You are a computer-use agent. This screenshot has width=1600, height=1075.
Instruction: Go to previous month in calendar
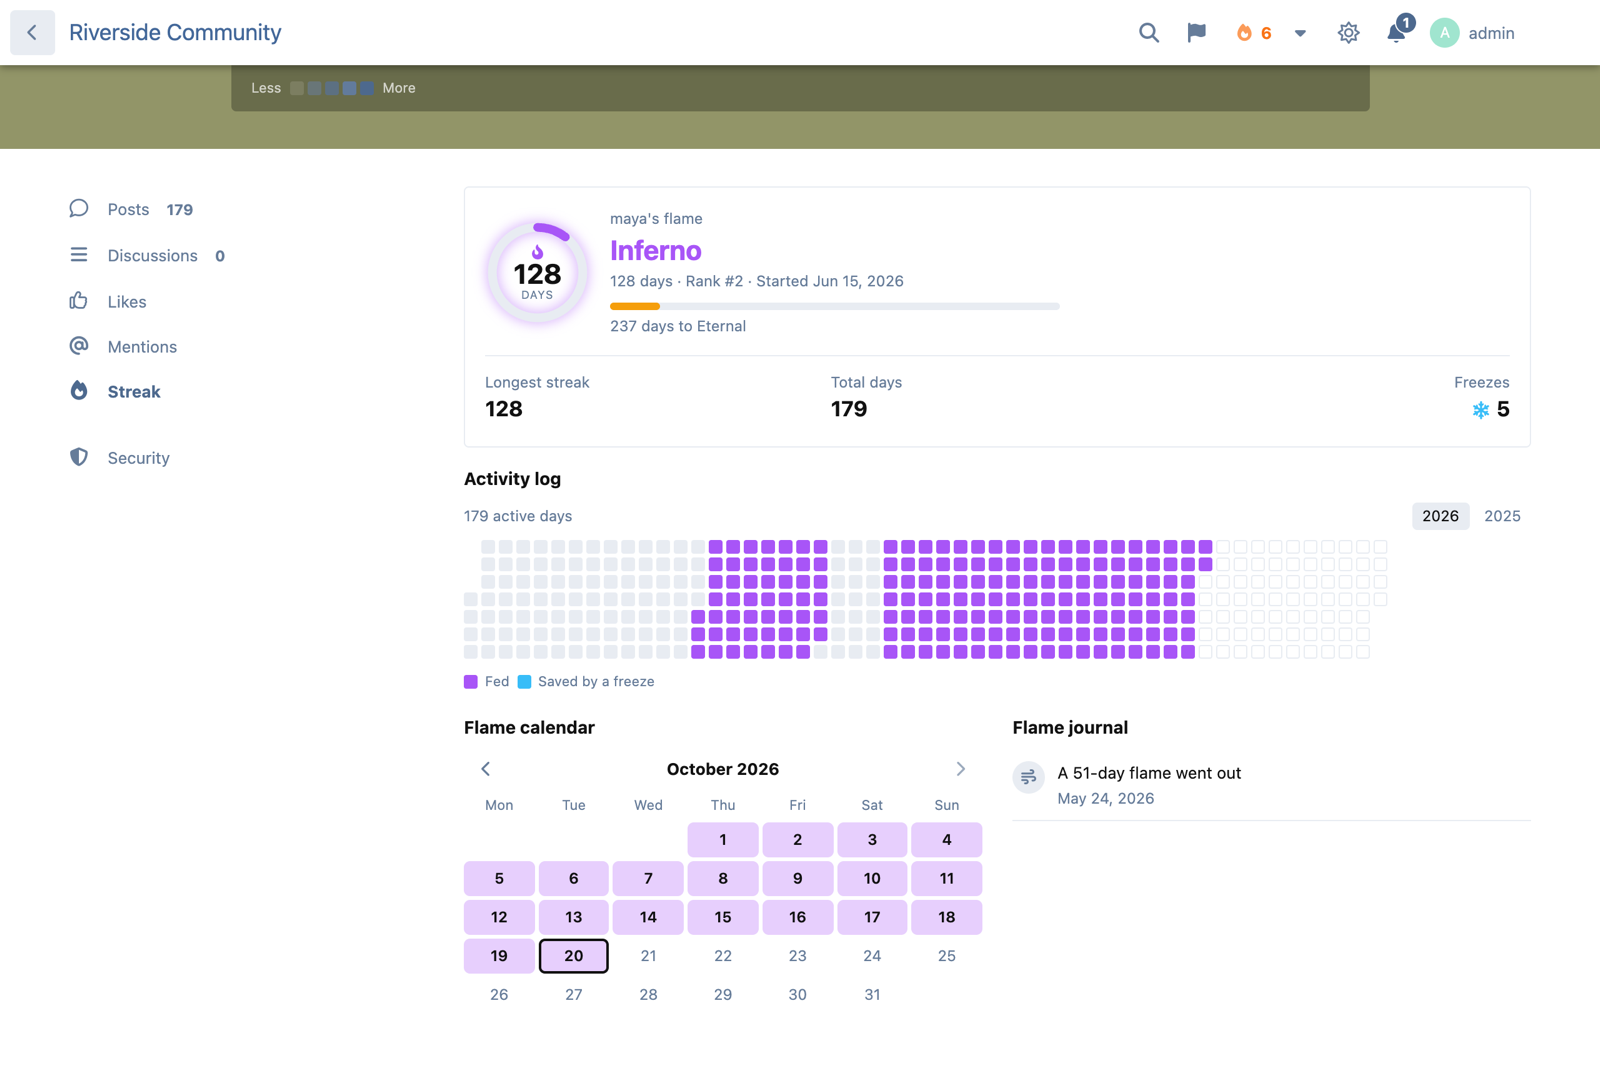pyautogui.click(x=486, y=769)
